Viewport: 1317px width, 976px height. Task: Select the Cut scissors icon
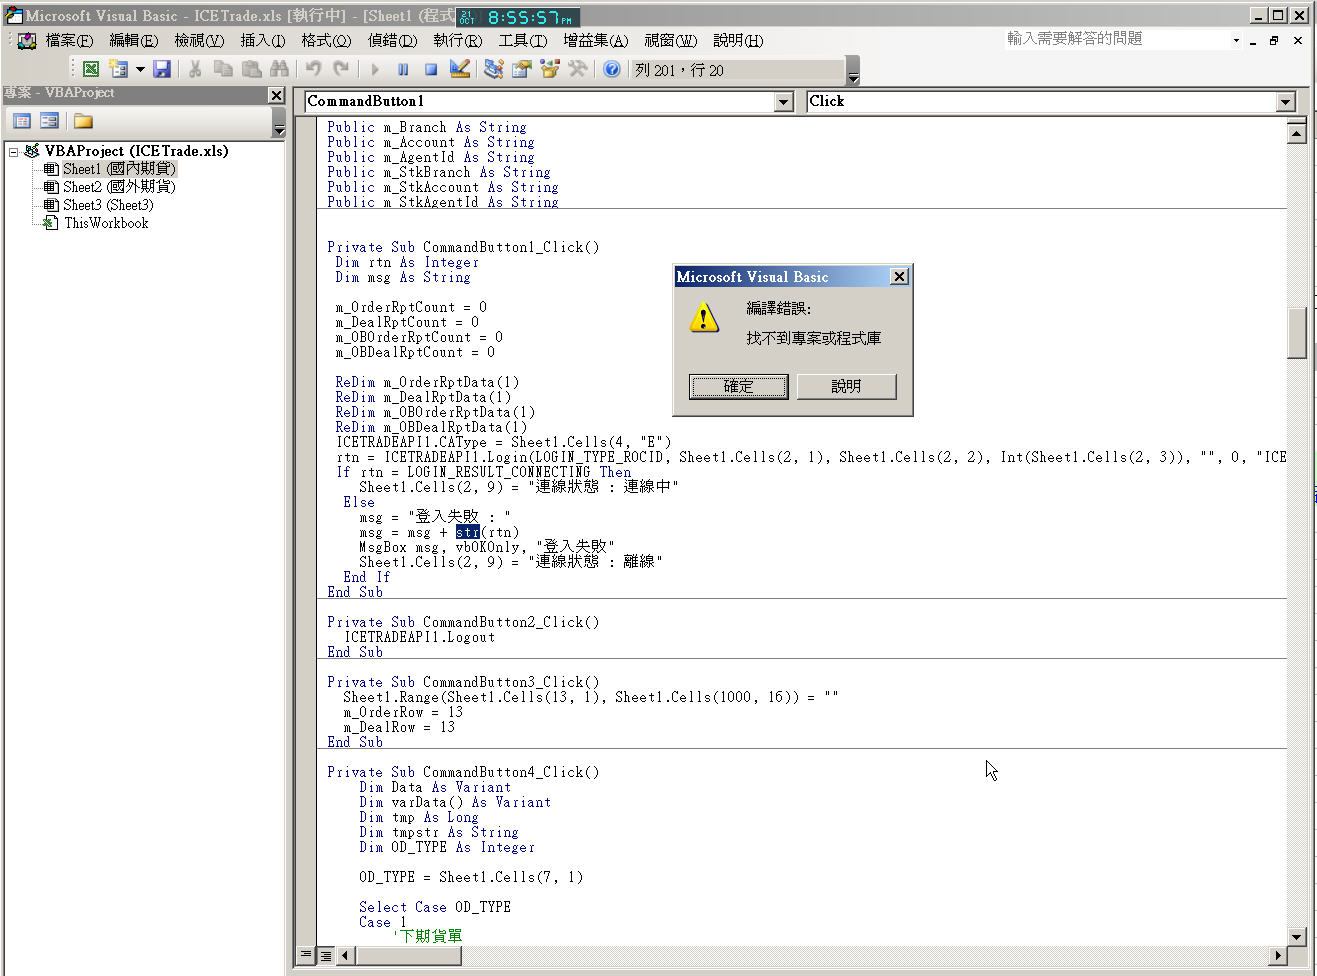(196, 69)
